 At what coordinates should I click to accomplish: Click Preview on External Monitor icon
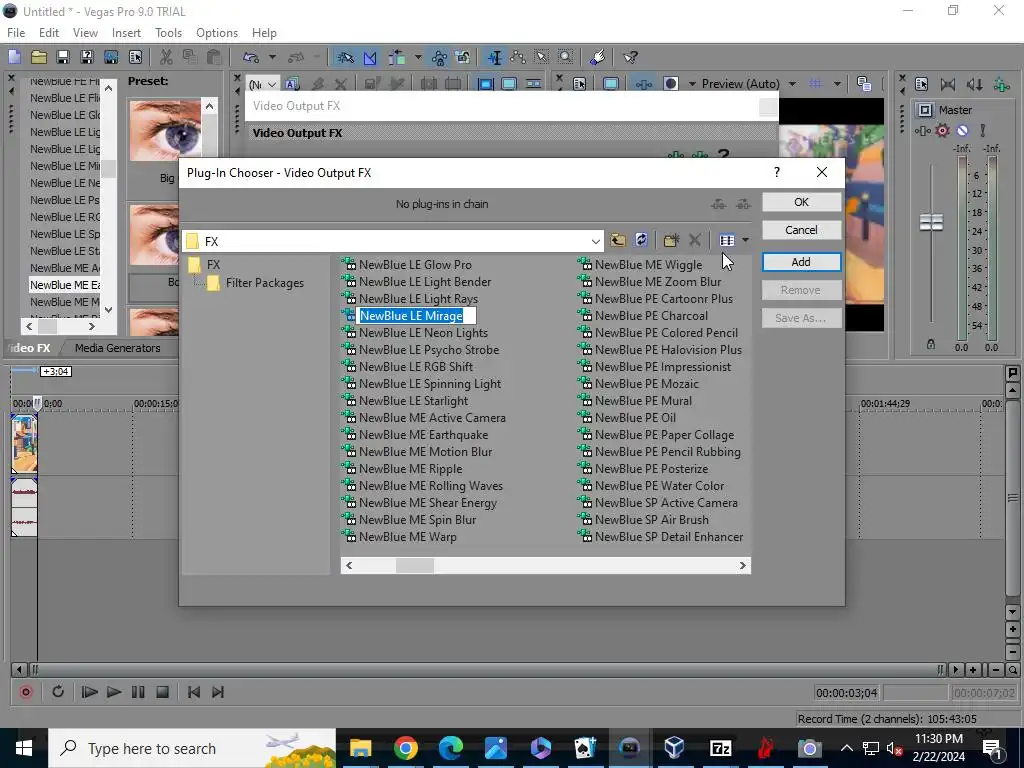[611, 84]
